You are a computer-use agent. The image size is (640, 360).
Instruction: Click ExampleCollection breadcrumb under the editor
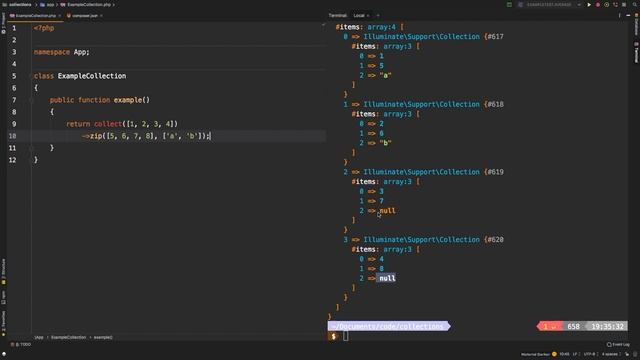coord(68,338)
